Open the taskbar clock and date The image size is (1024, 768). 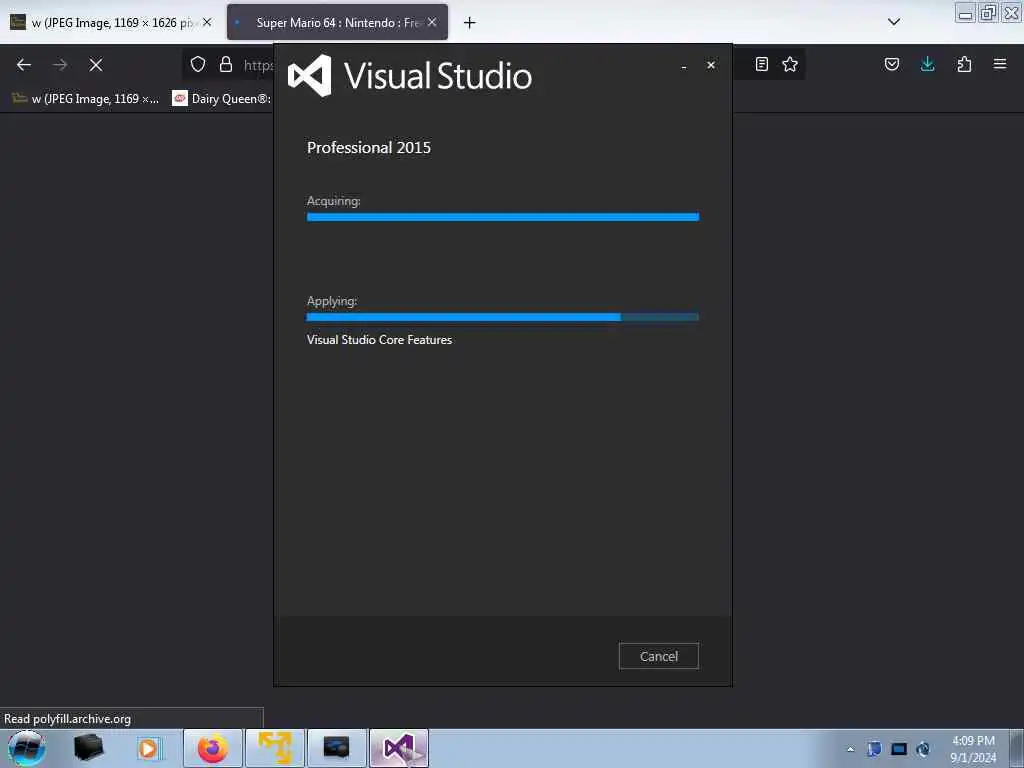tap(973, 749)
